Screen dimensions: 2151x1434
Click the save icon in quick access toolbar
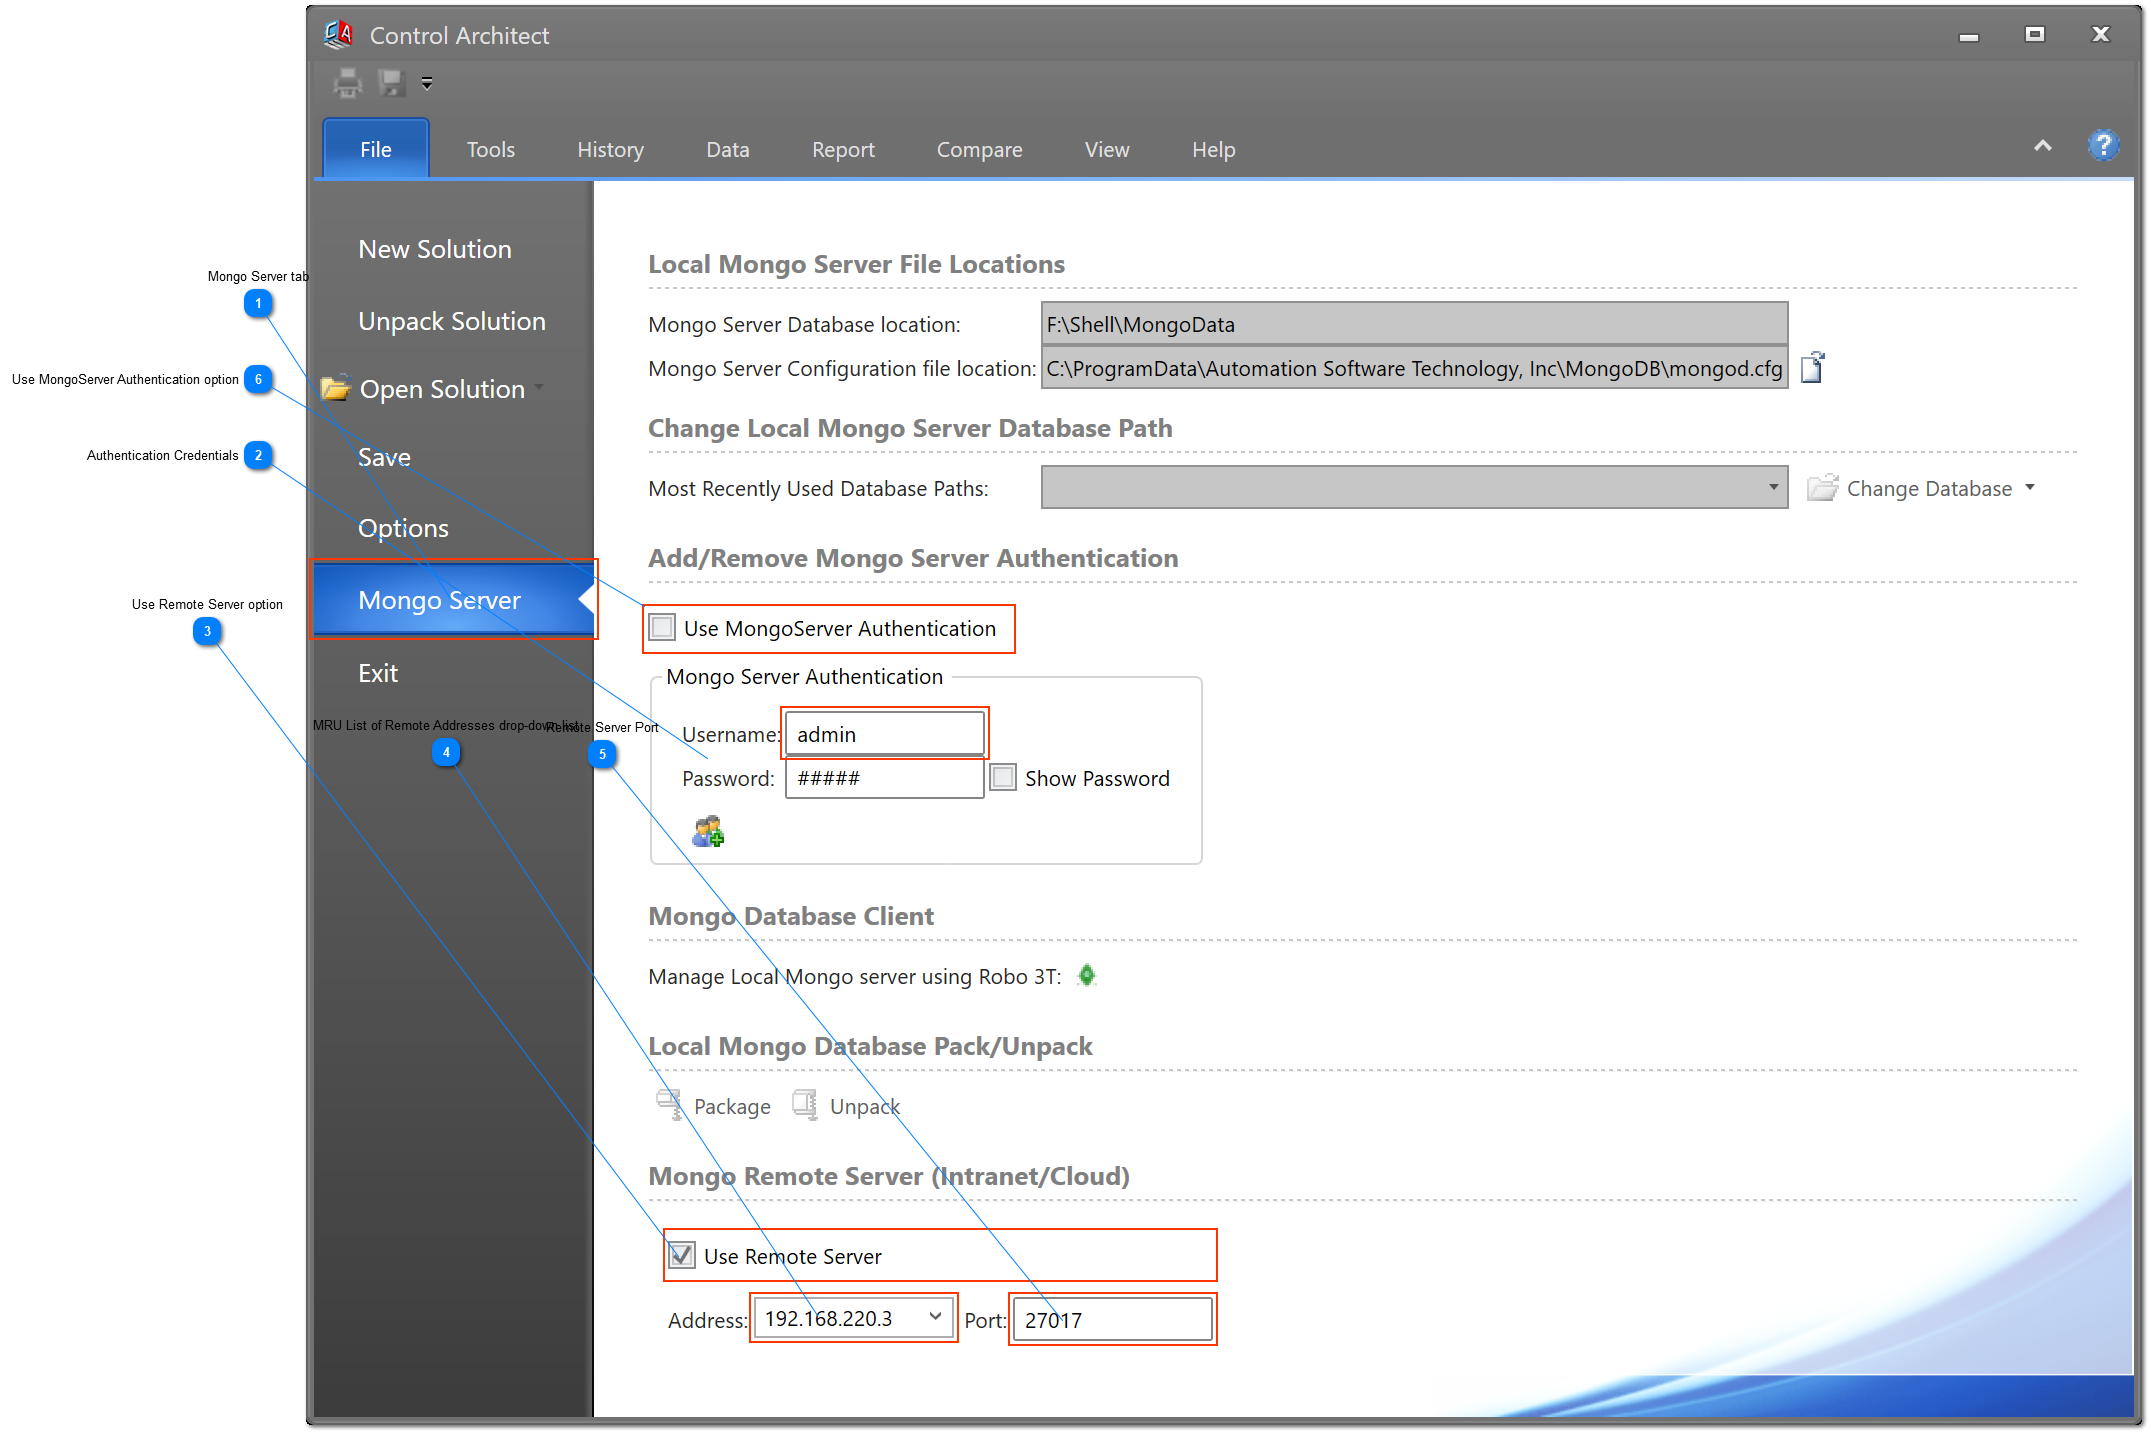click(x=391, y=82)
